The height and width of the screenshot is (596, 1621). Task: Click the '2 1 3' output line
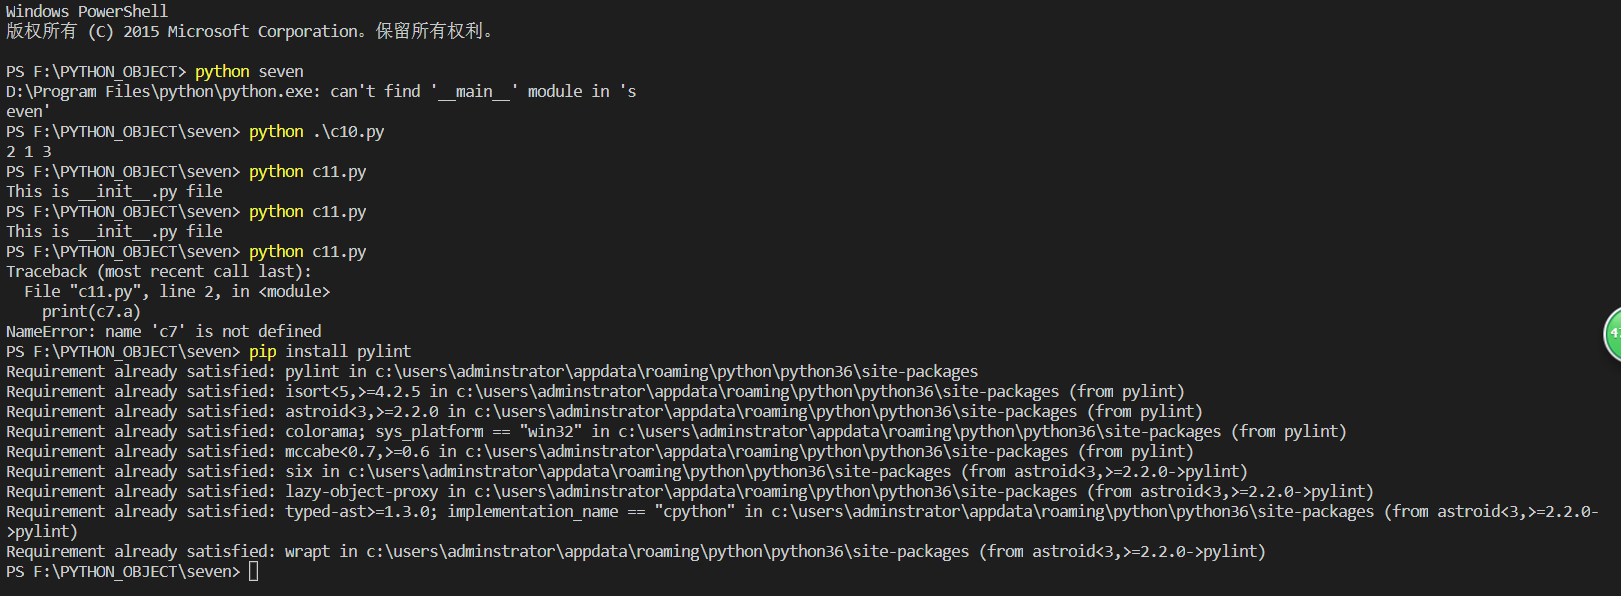29,151
